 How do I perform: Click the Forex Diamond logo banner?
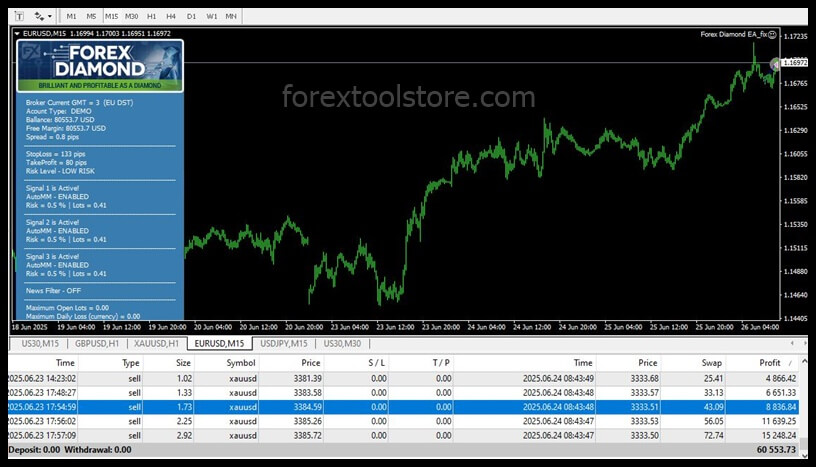click(x=100, y=66)
